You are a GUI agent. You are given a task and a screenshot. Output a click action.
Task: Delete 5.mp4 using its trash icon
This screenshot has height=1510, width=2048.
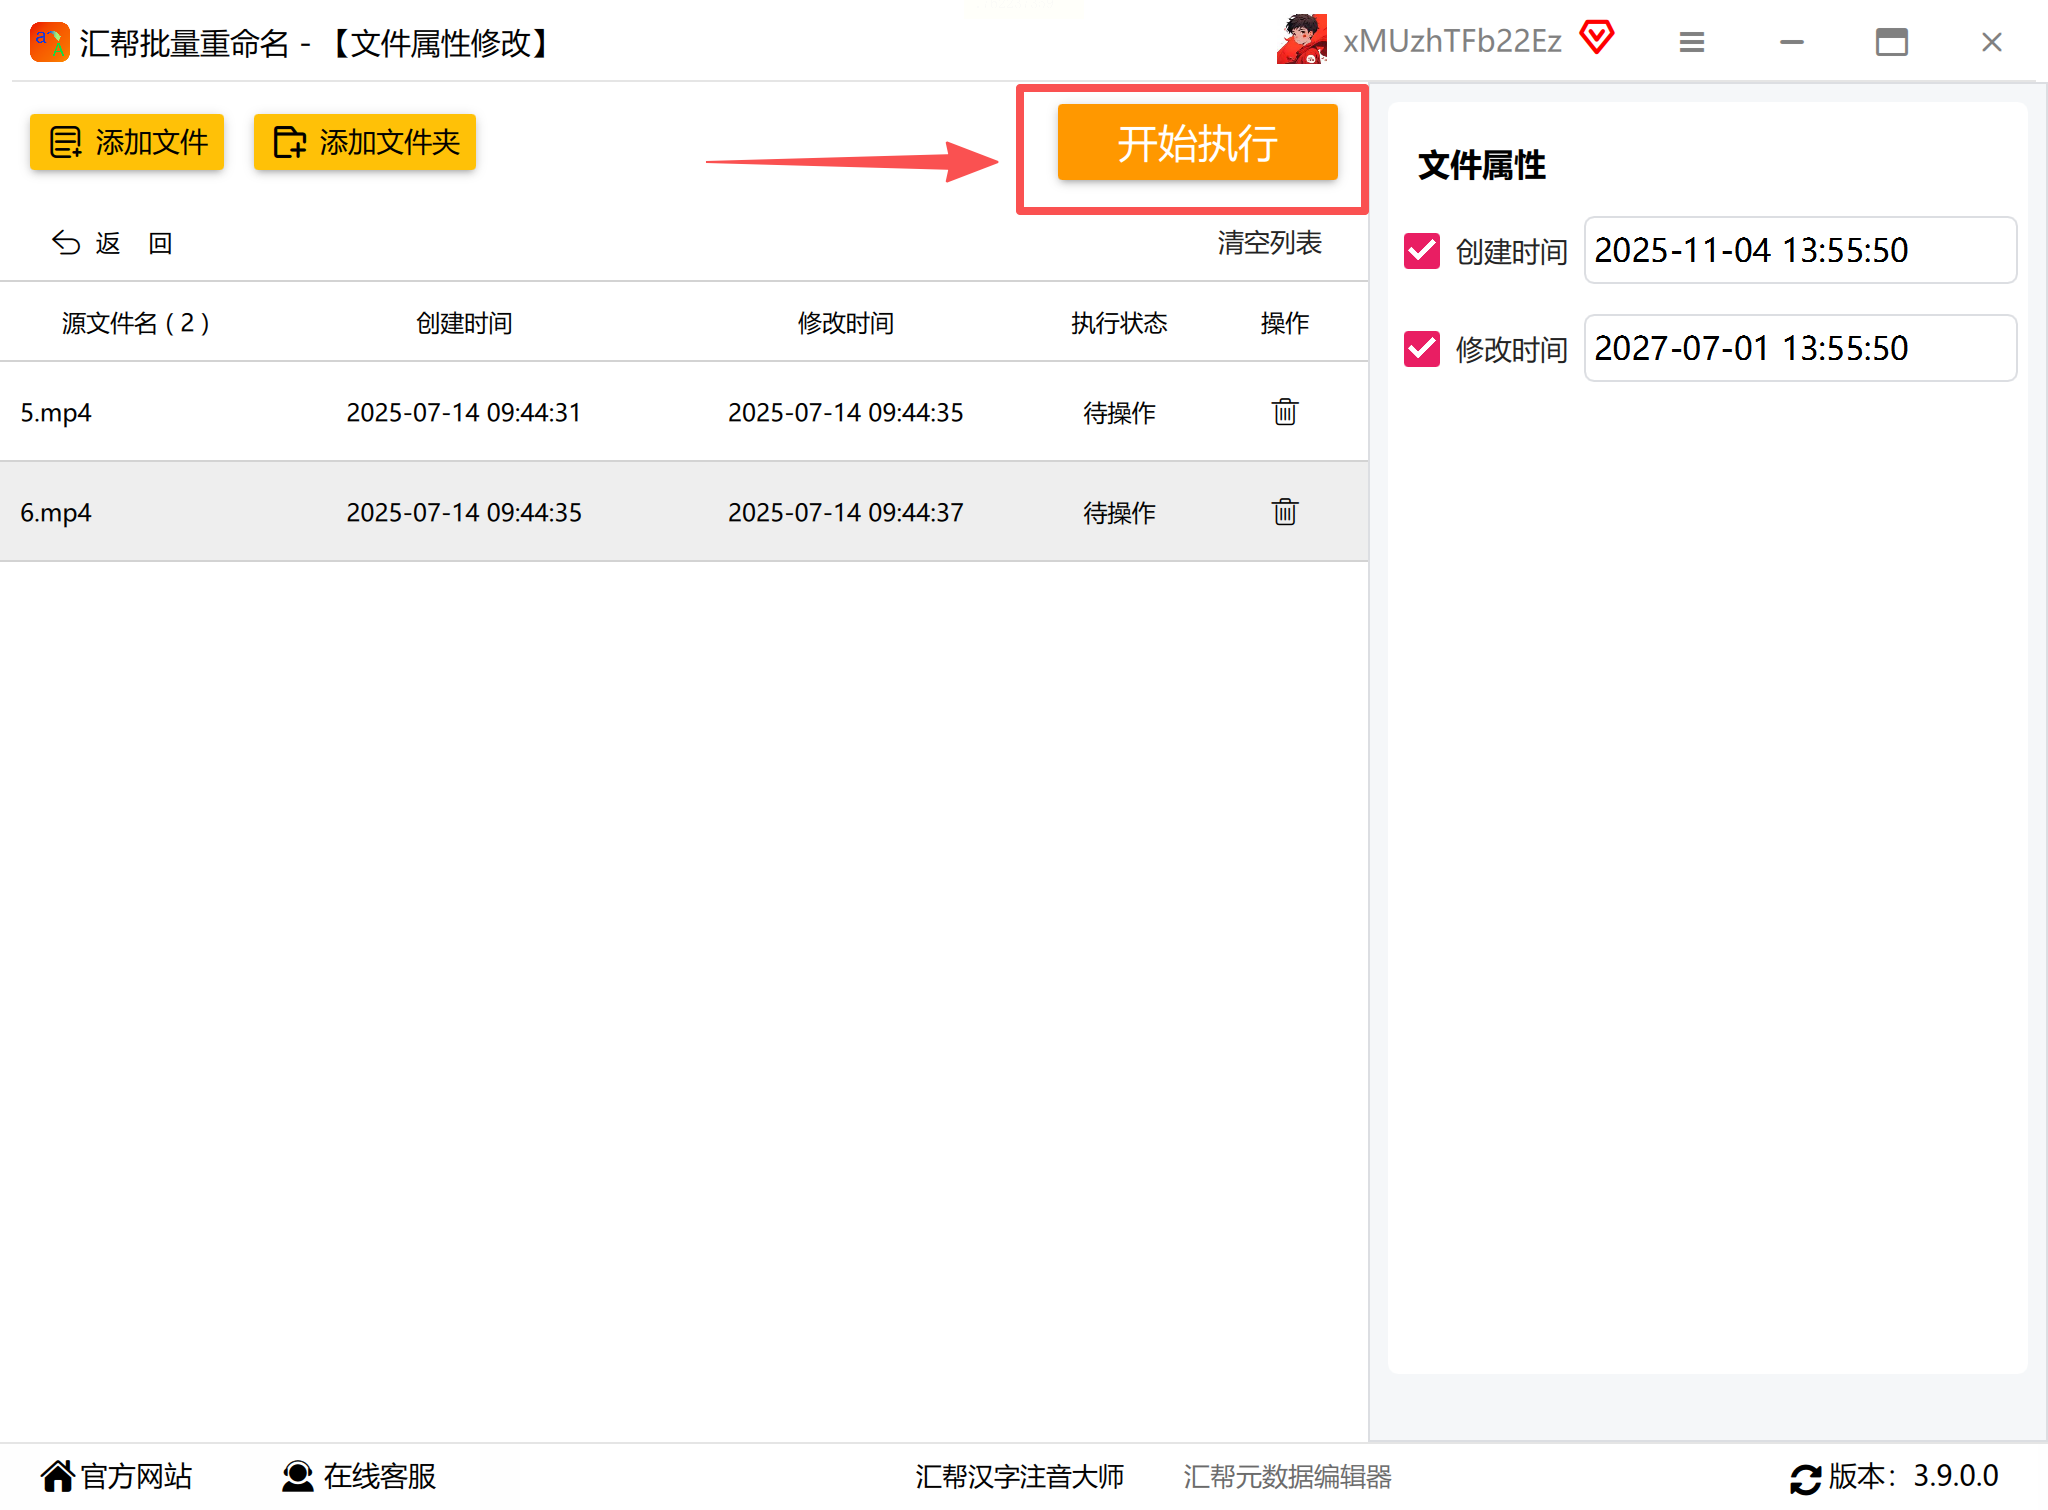click(x=1284, y=412)
